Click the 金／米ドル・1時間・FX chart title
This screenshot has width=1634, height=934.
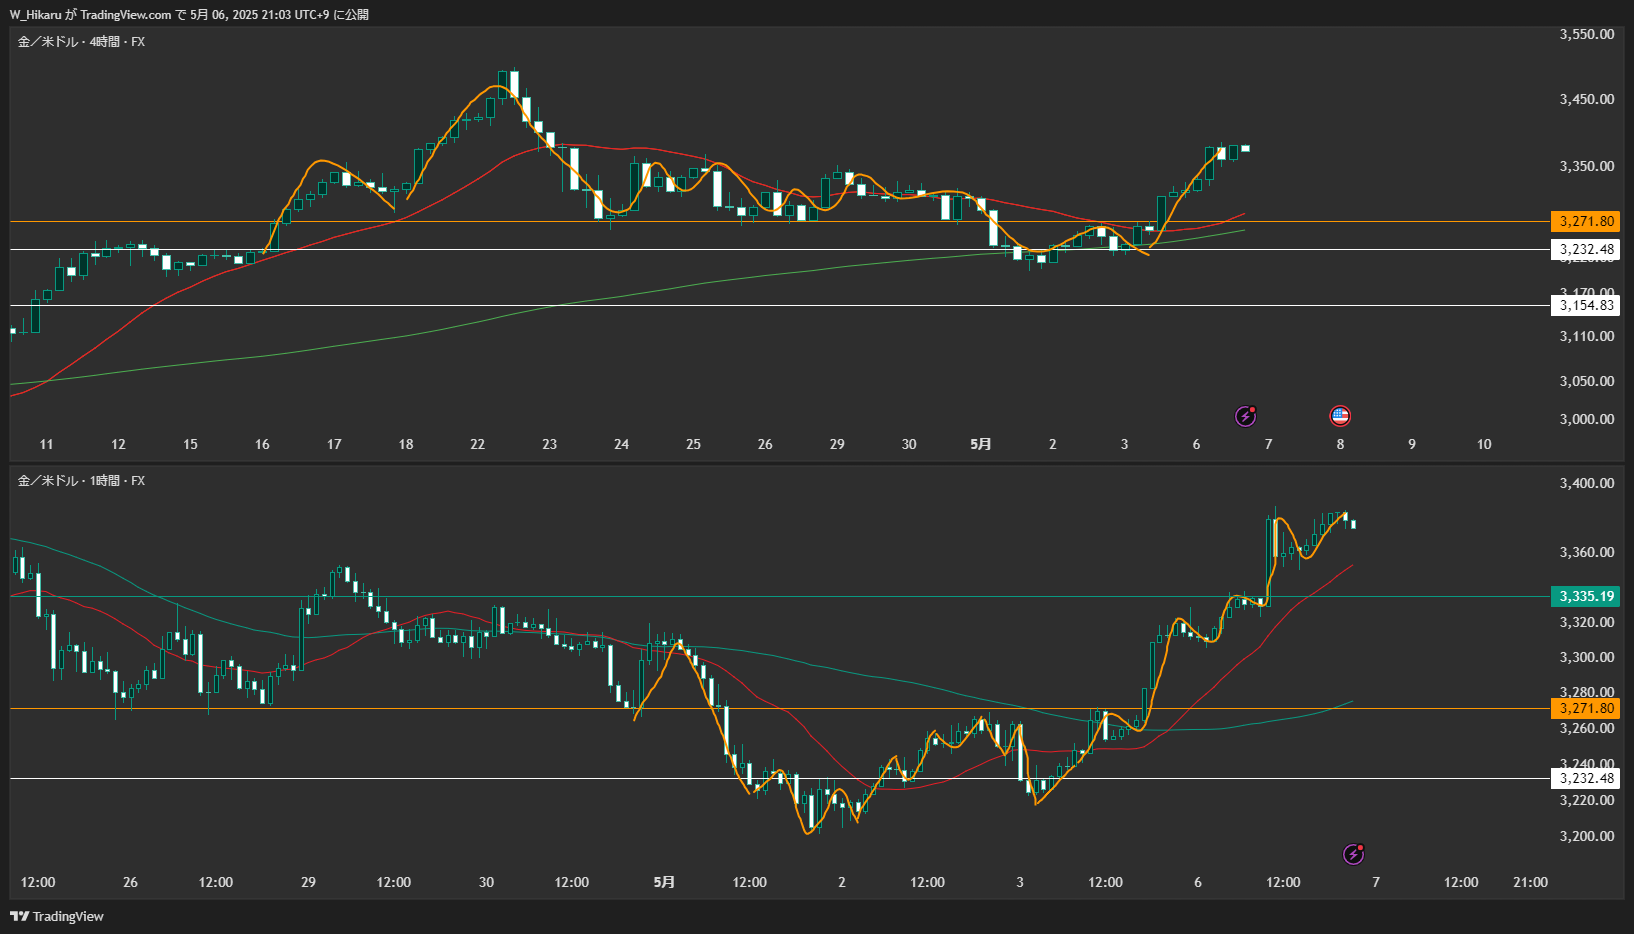pos(81,481)
